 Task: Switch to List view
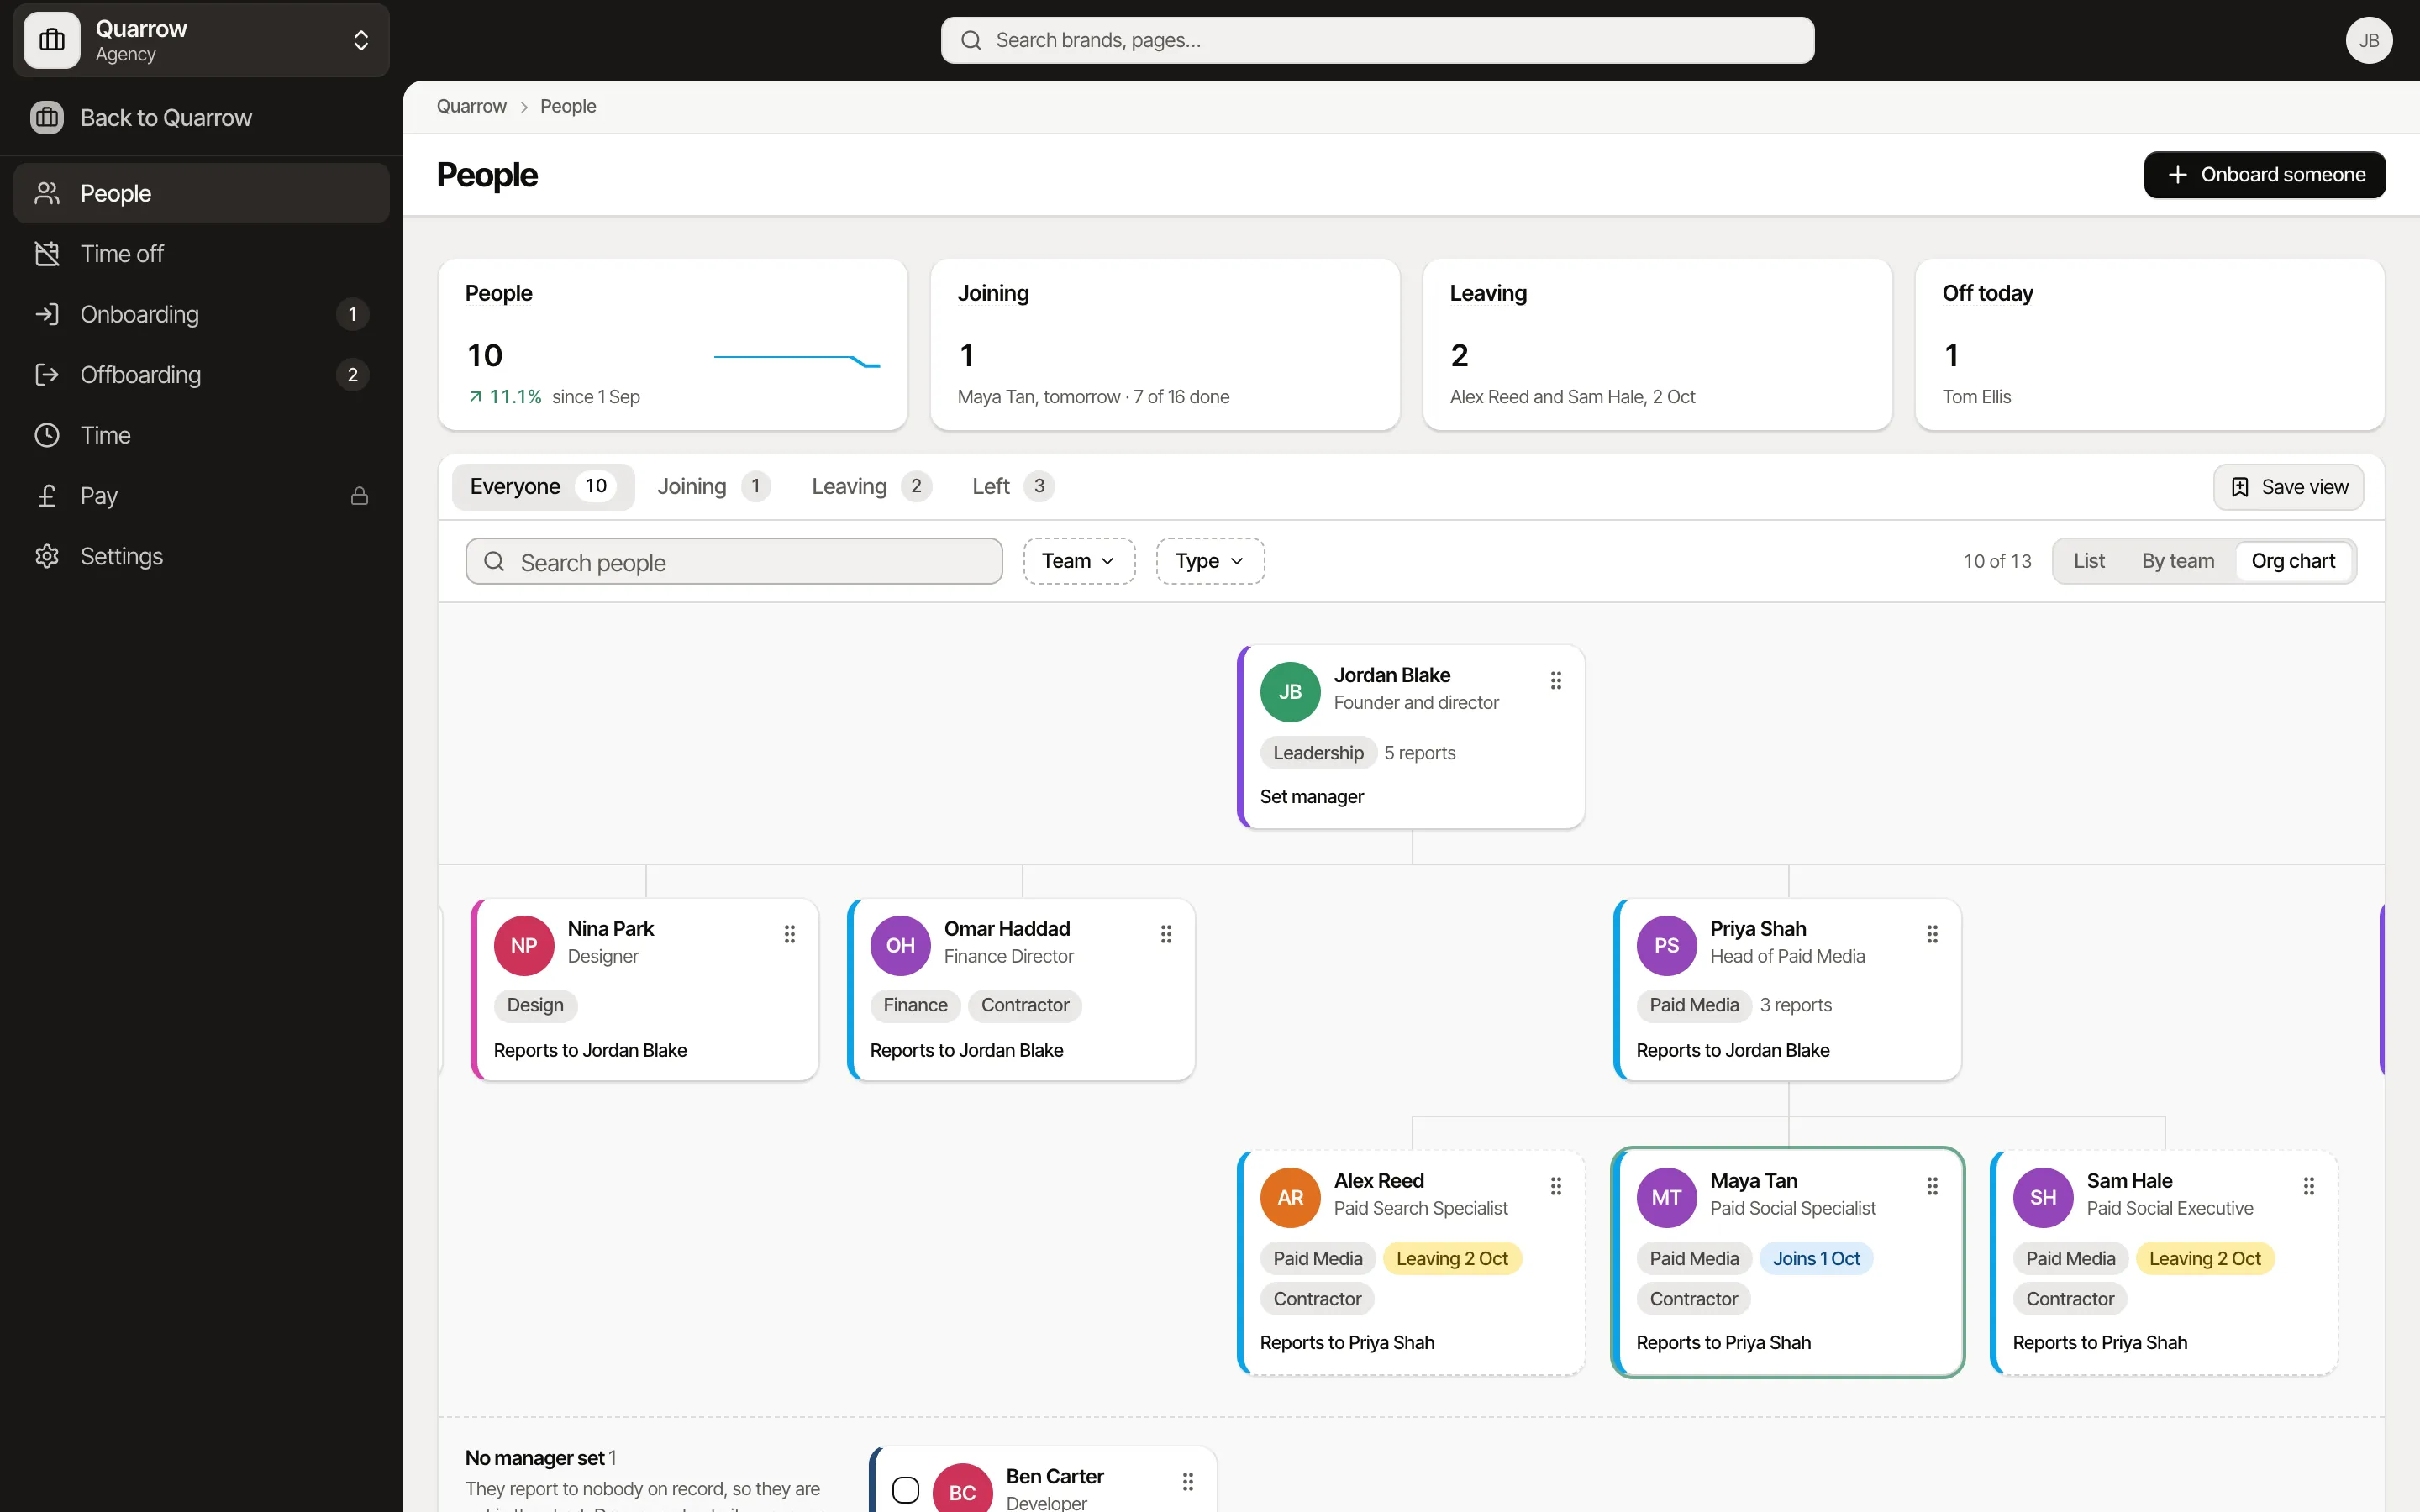tap(2089, 561)
